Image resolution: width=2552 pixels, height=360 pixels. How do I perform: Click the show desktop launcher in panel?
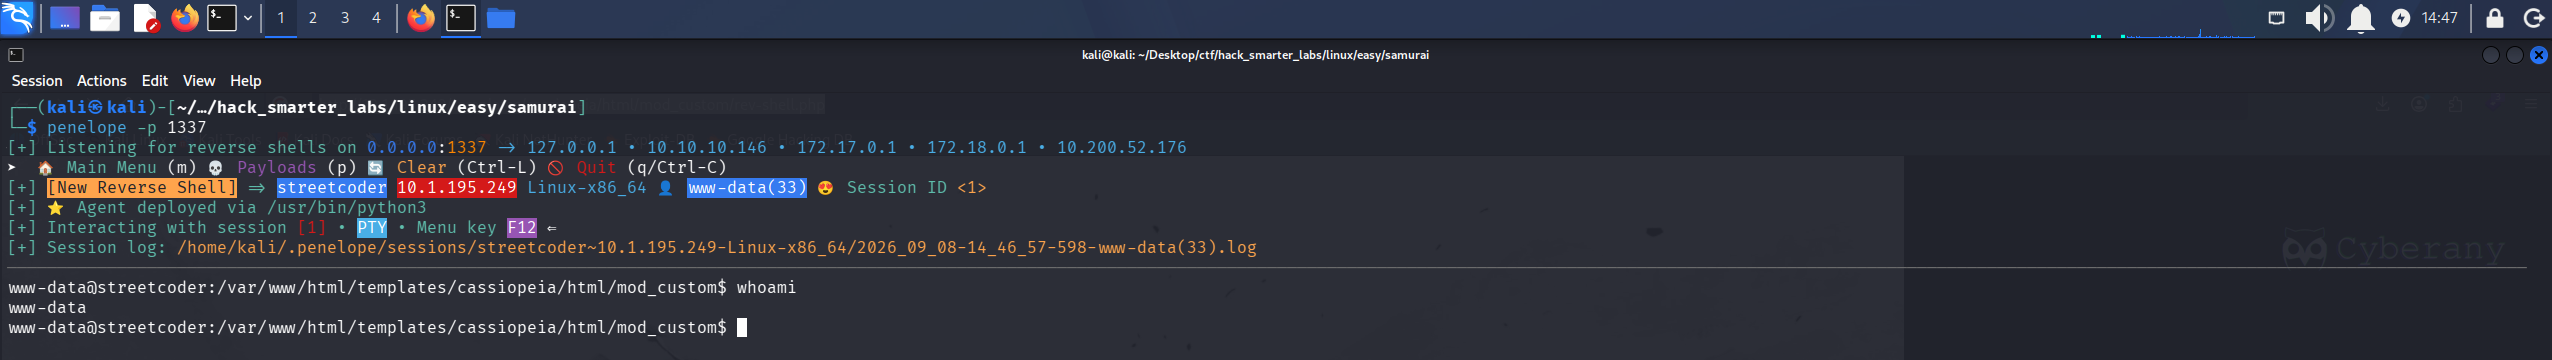pos(65,18)
